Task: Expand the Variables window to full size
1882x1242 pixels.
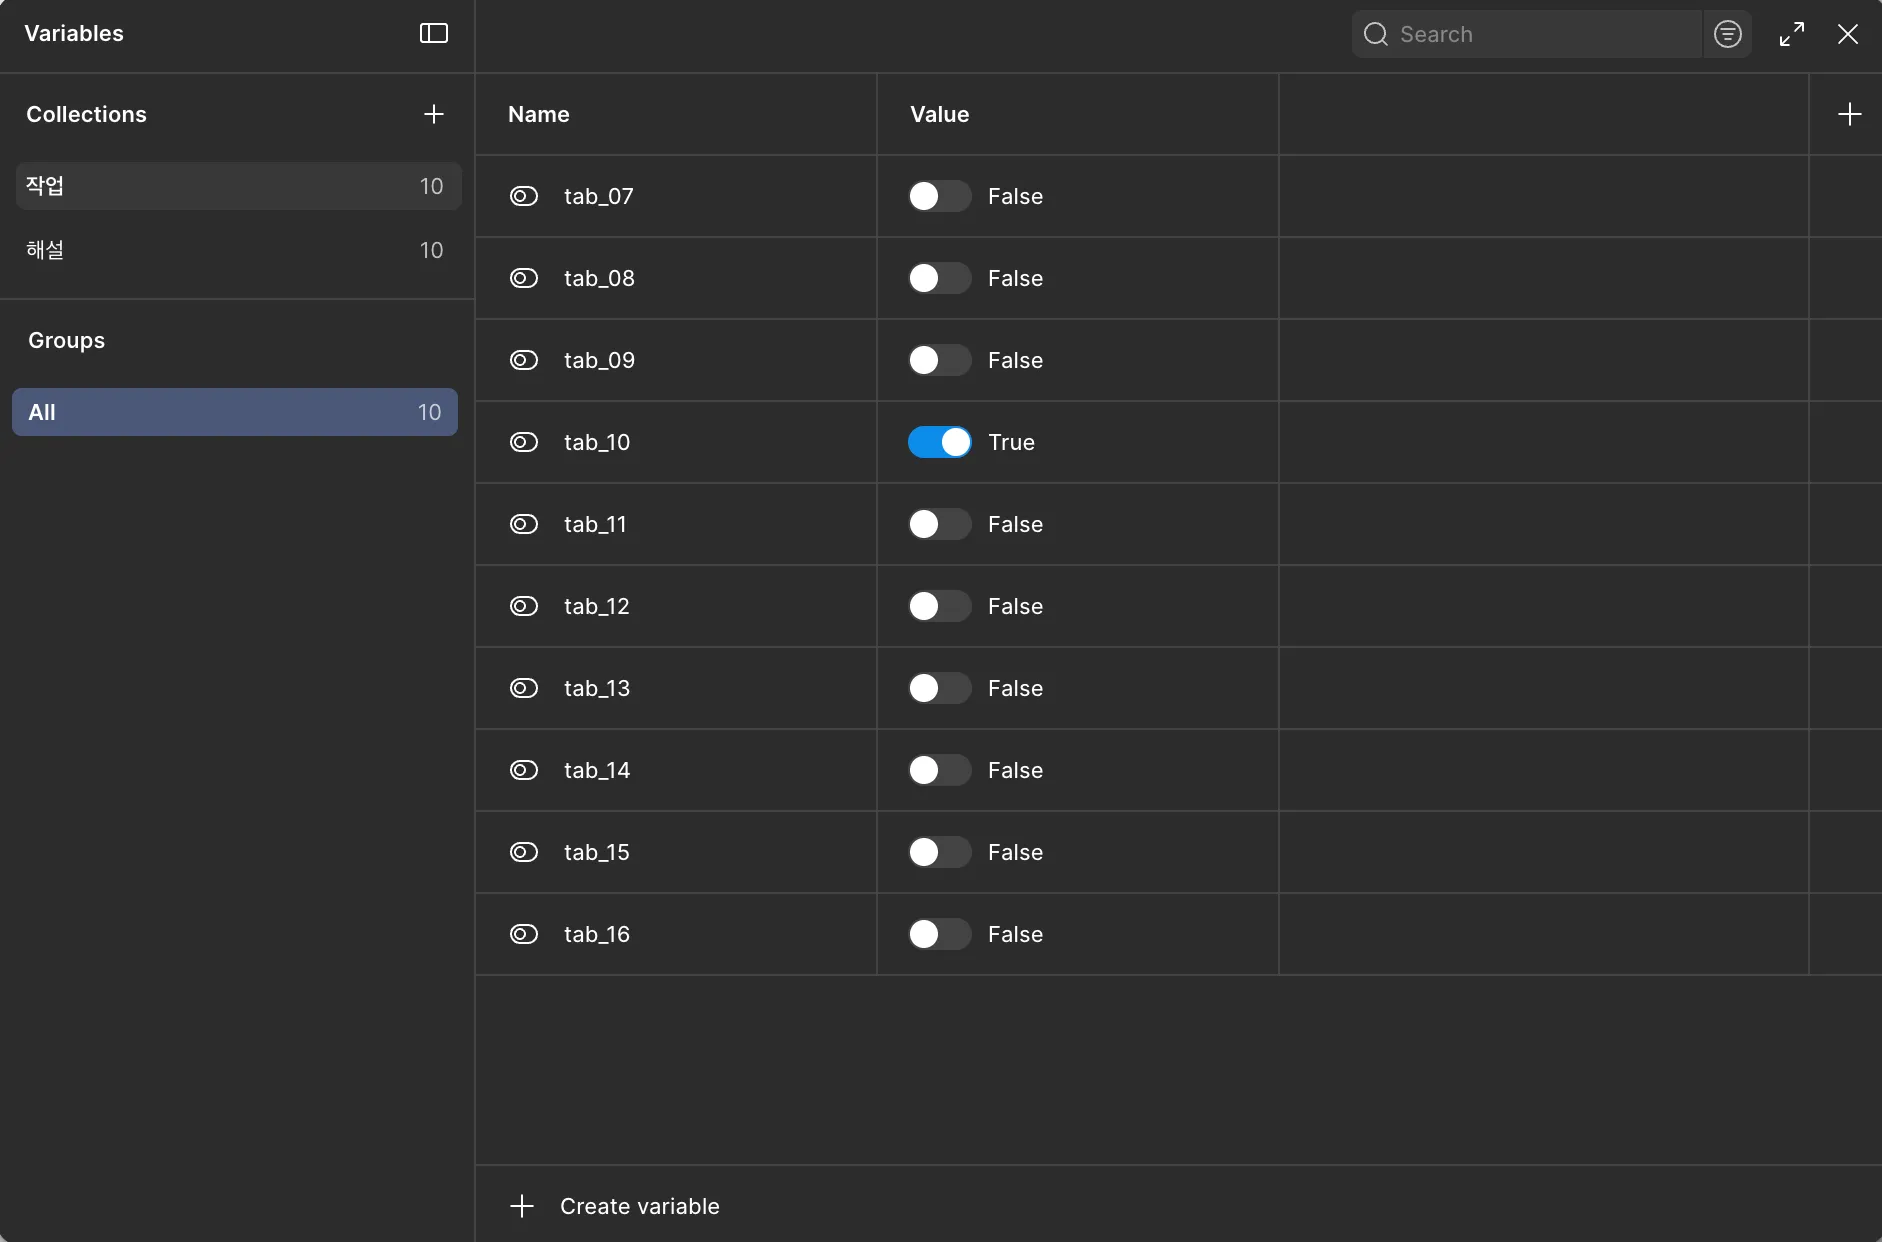Action: 1792,34
